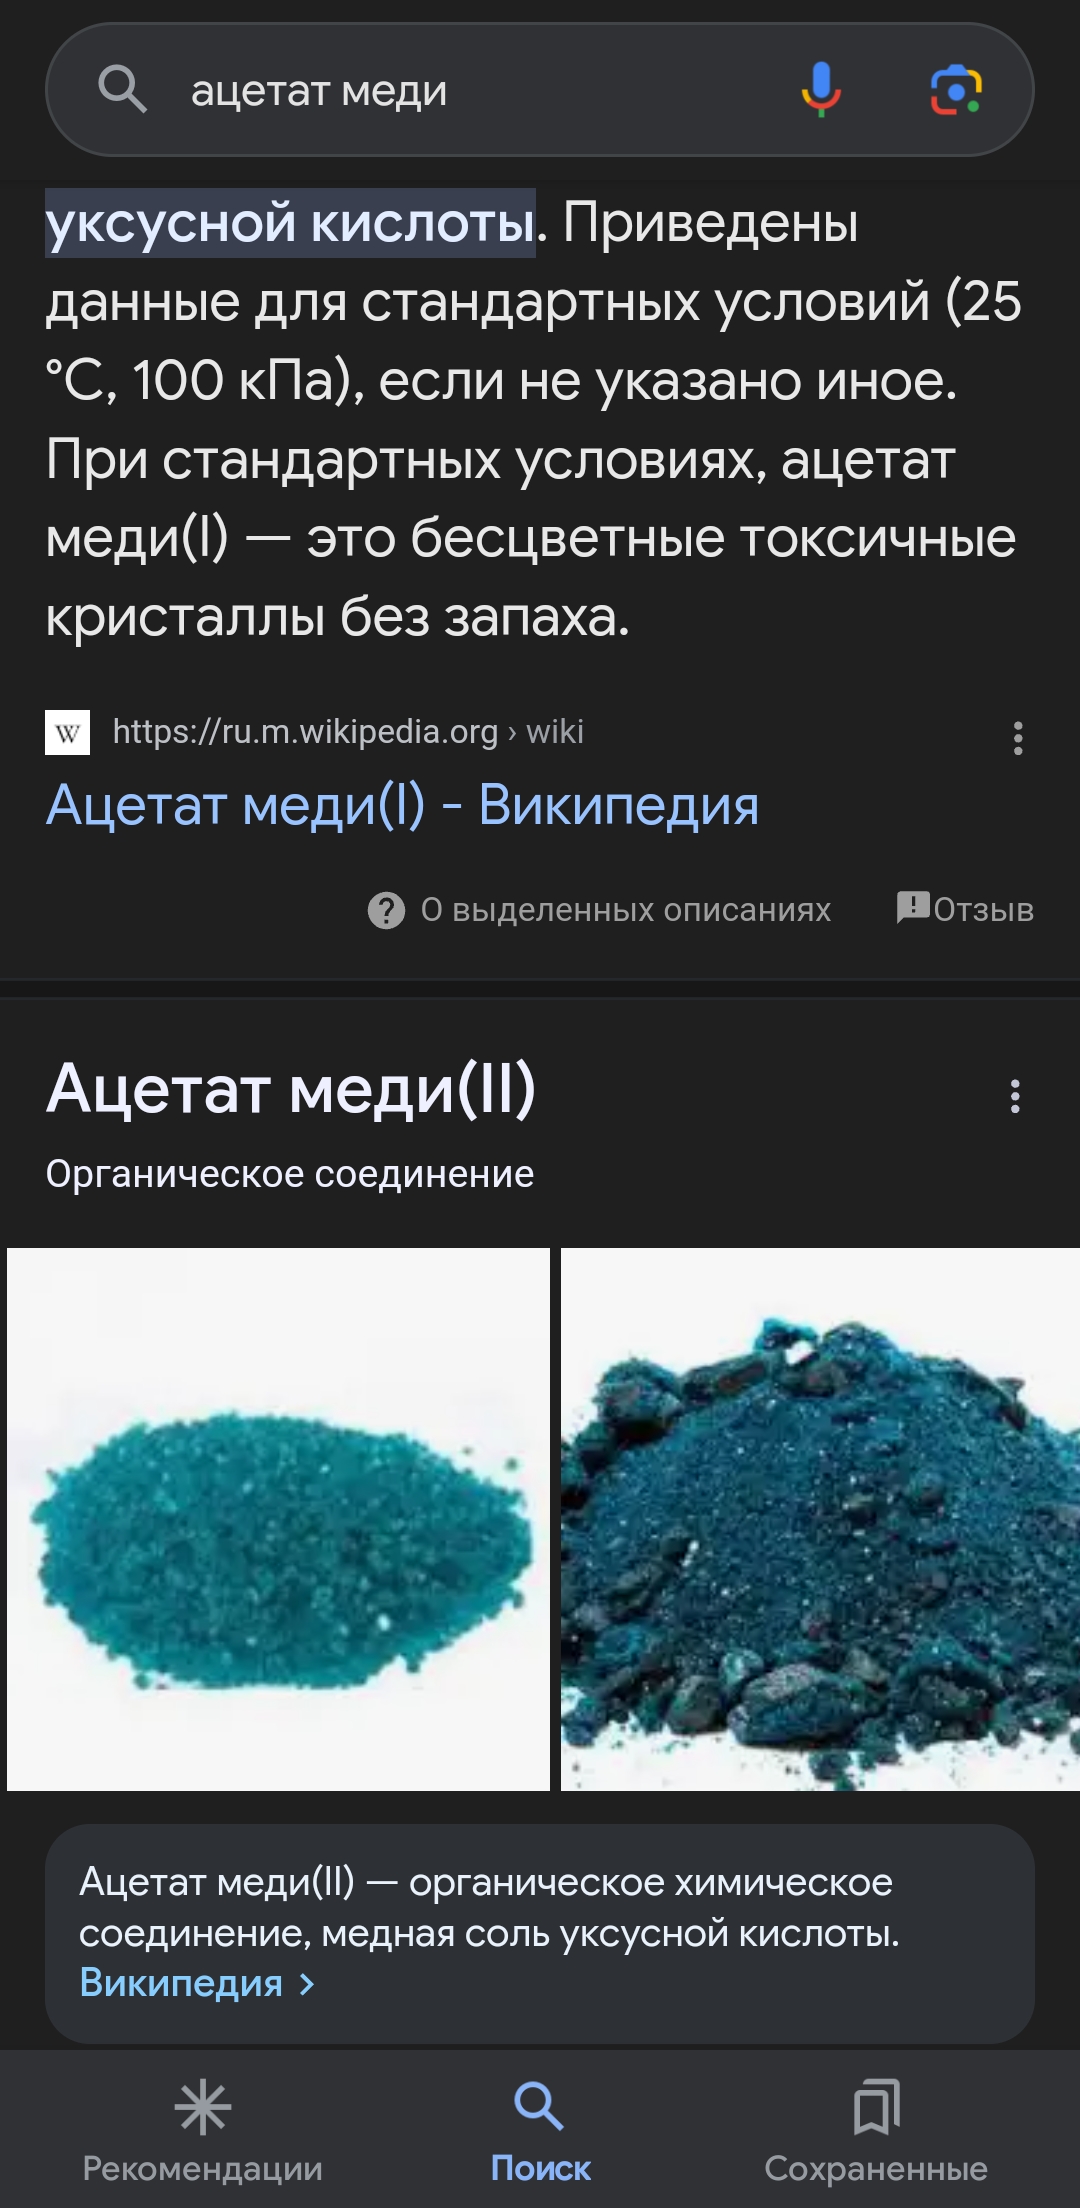
Task: Expand the chevron after Википедия
Action: point(308,1984)
